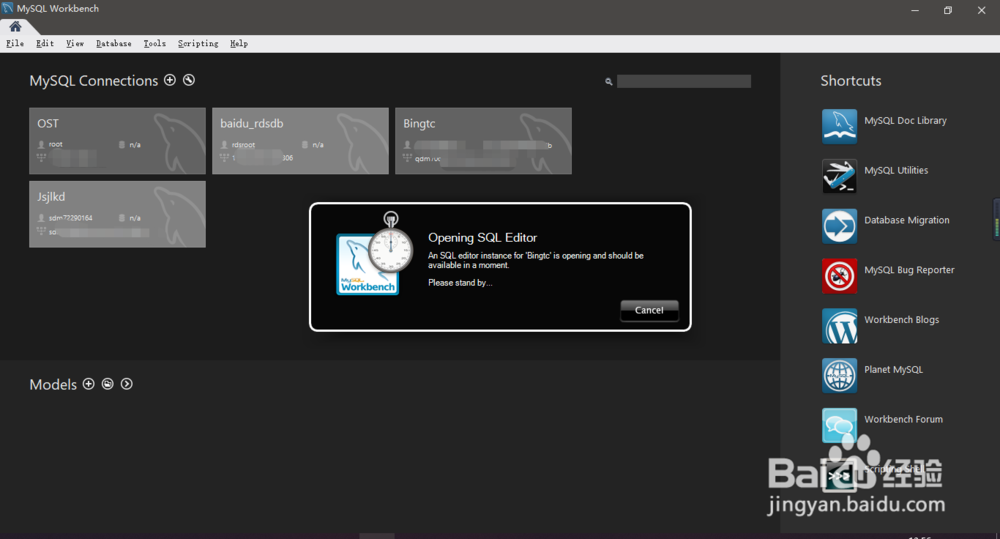Click the MySQL Doc Library label
This screenshot has width=1000, height=539.
pos(905,121)
